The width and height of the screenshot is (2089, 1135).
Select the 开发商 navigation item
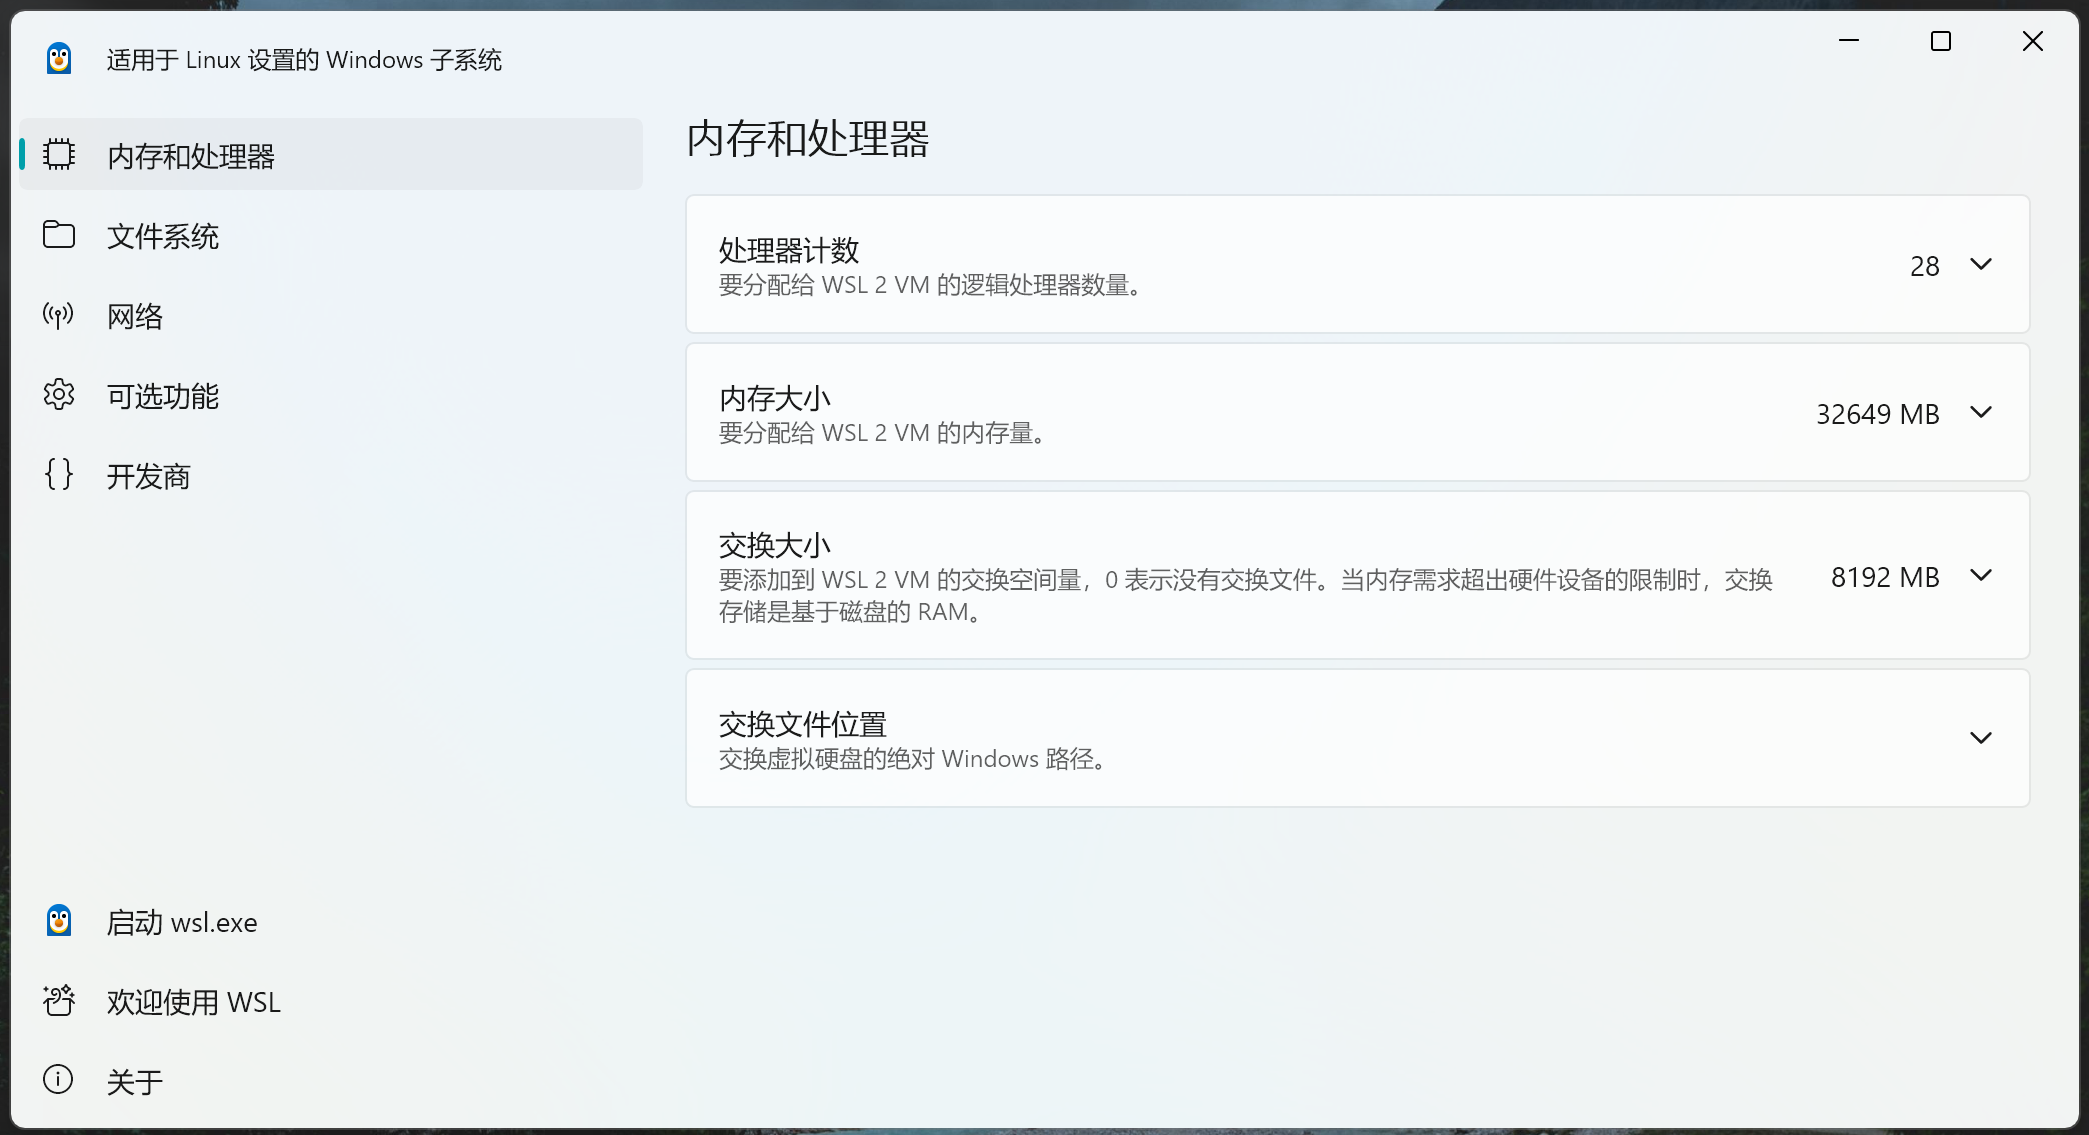149,476
